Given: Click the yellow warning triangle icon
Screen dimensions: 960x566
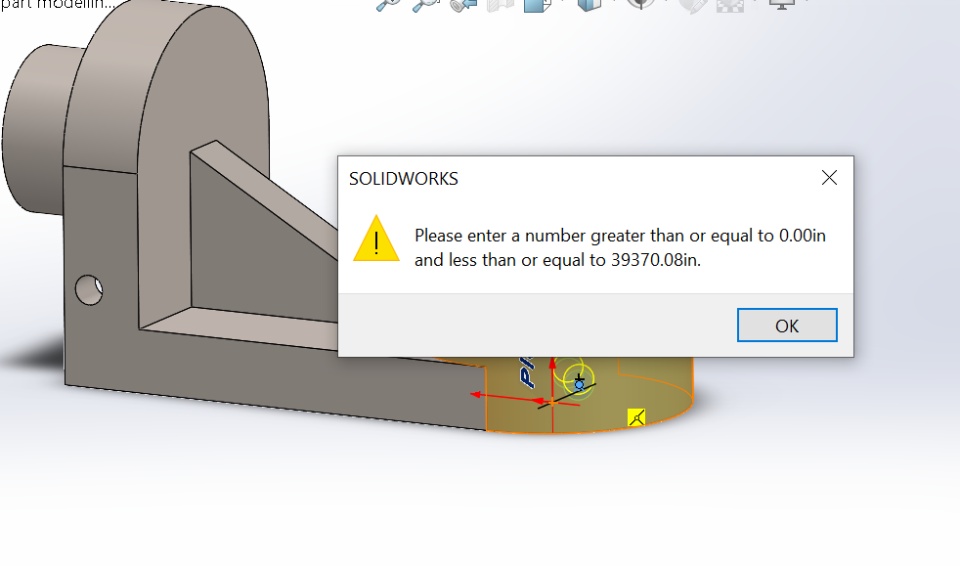Looking at the screenshot, I should pos(376,240).
